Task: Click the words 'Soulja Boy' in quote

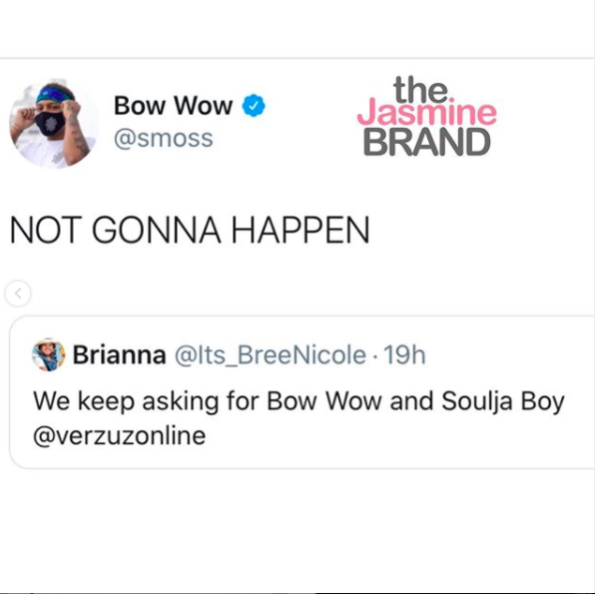Action: (503, 402)
